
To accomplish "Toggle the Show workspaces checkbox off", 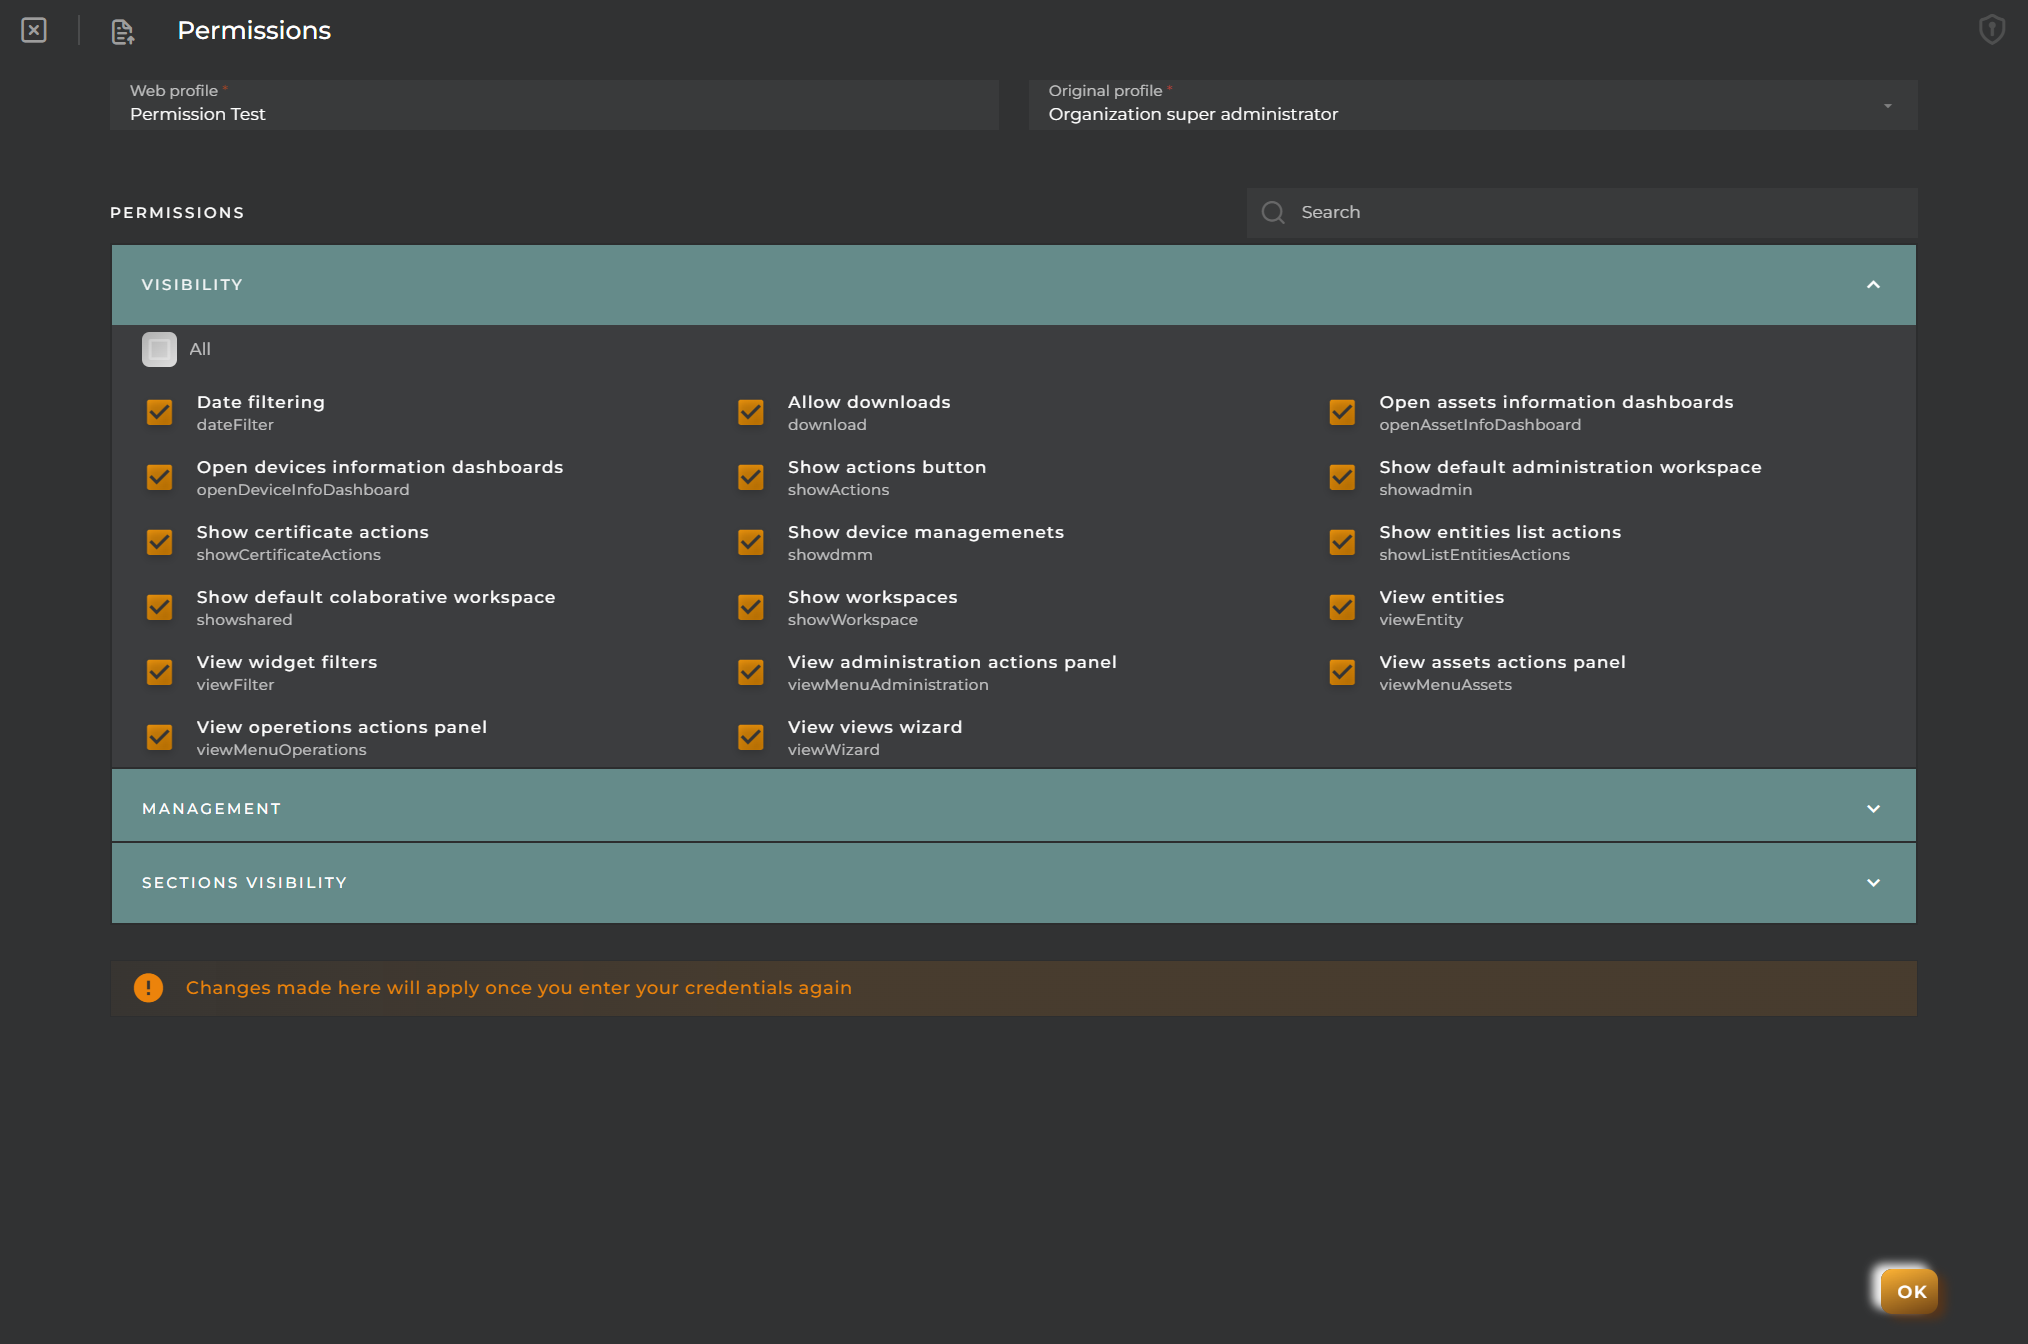I will (x=750, y=606).
